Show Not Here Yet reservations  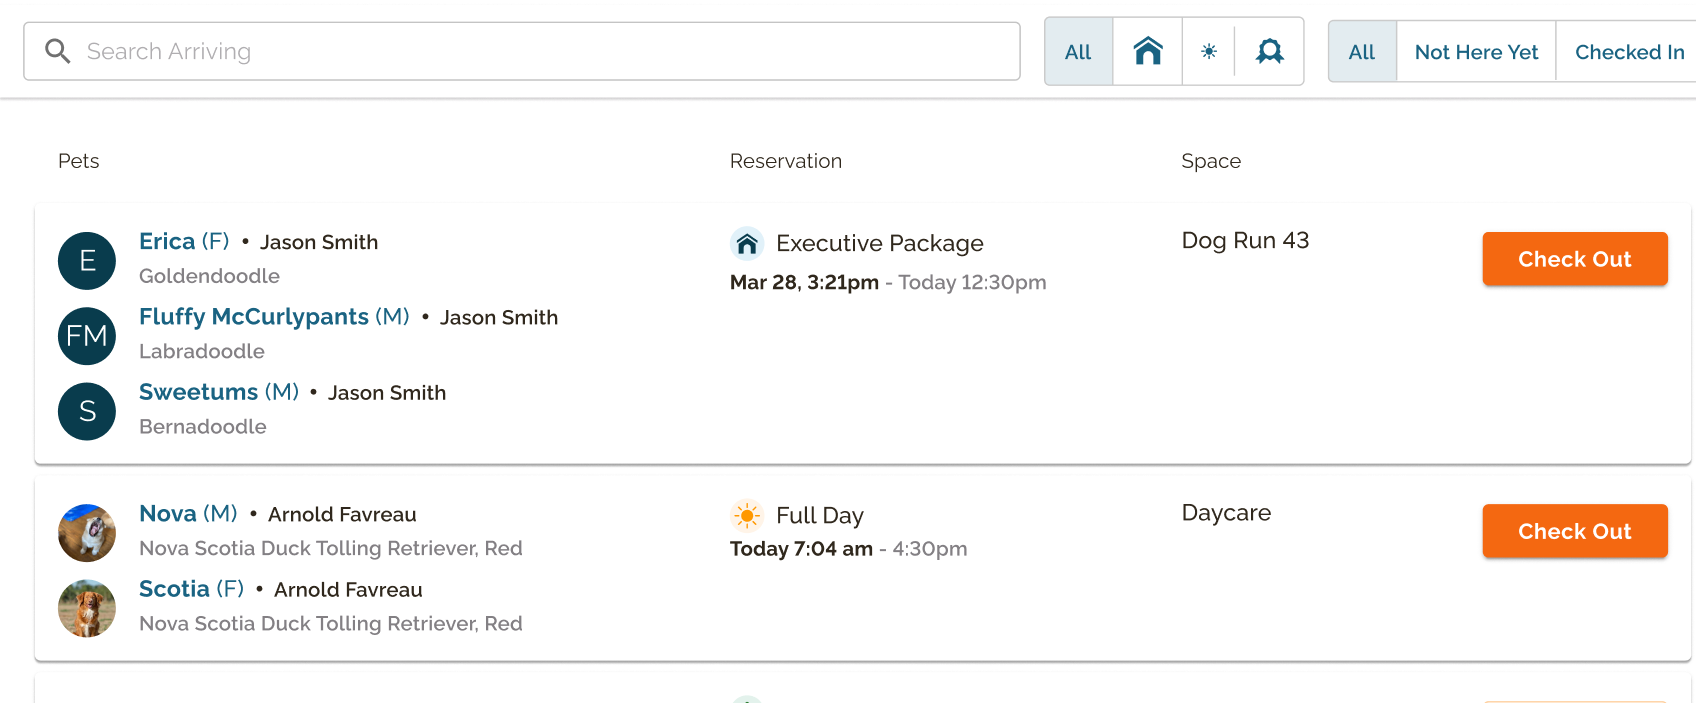pos(1476,51)
